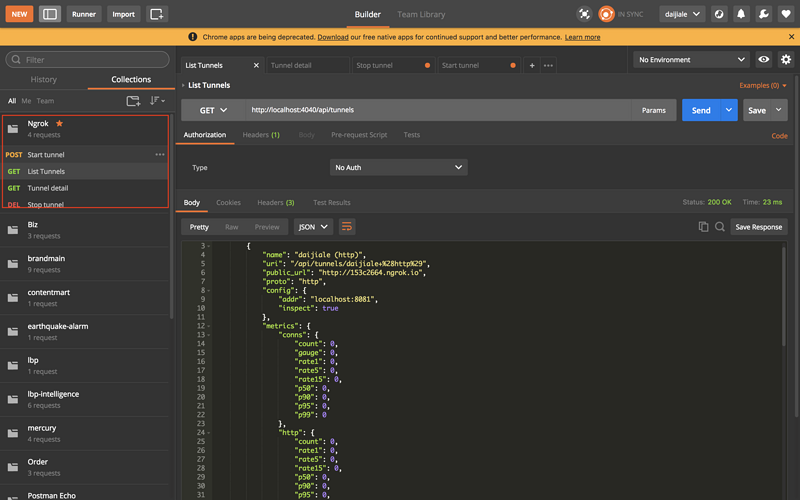
Task: Switch to the Team Library tab
Action: 421,14
